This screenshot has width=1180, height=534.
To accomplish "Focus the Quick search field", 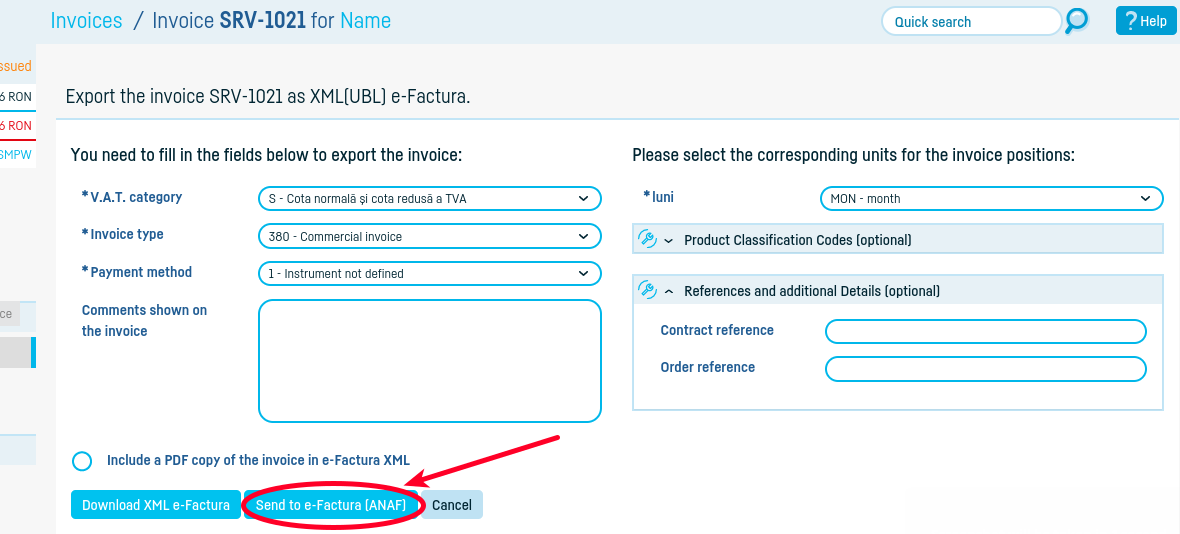I will tap(970, 22).
